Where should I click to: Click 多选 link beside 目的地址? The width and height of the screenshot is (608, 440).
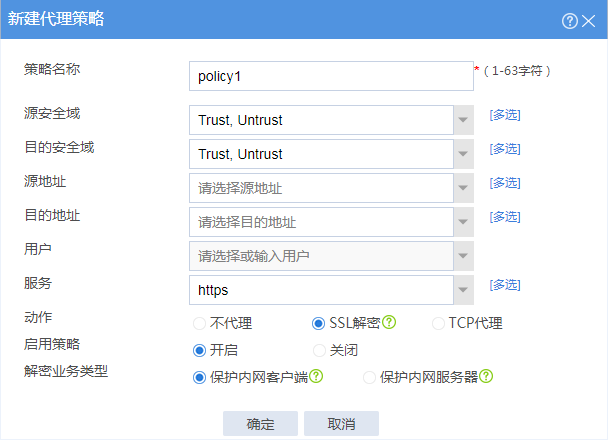coord(505,217)
